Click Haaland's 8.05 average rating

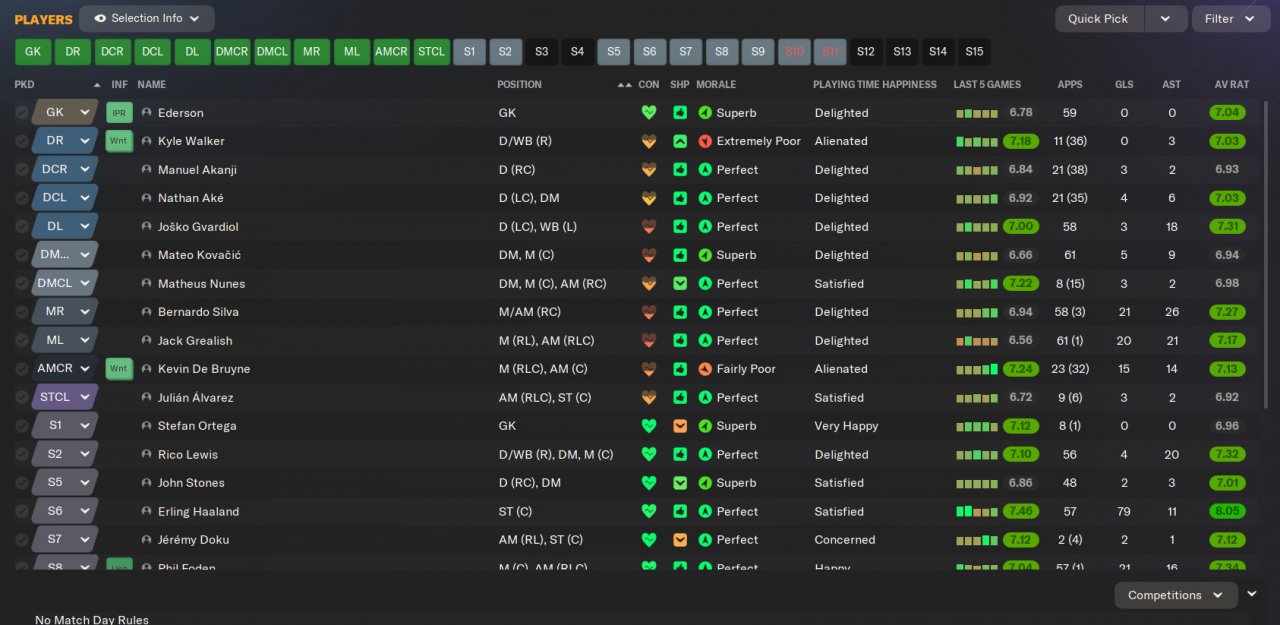tap(1227, 511)
